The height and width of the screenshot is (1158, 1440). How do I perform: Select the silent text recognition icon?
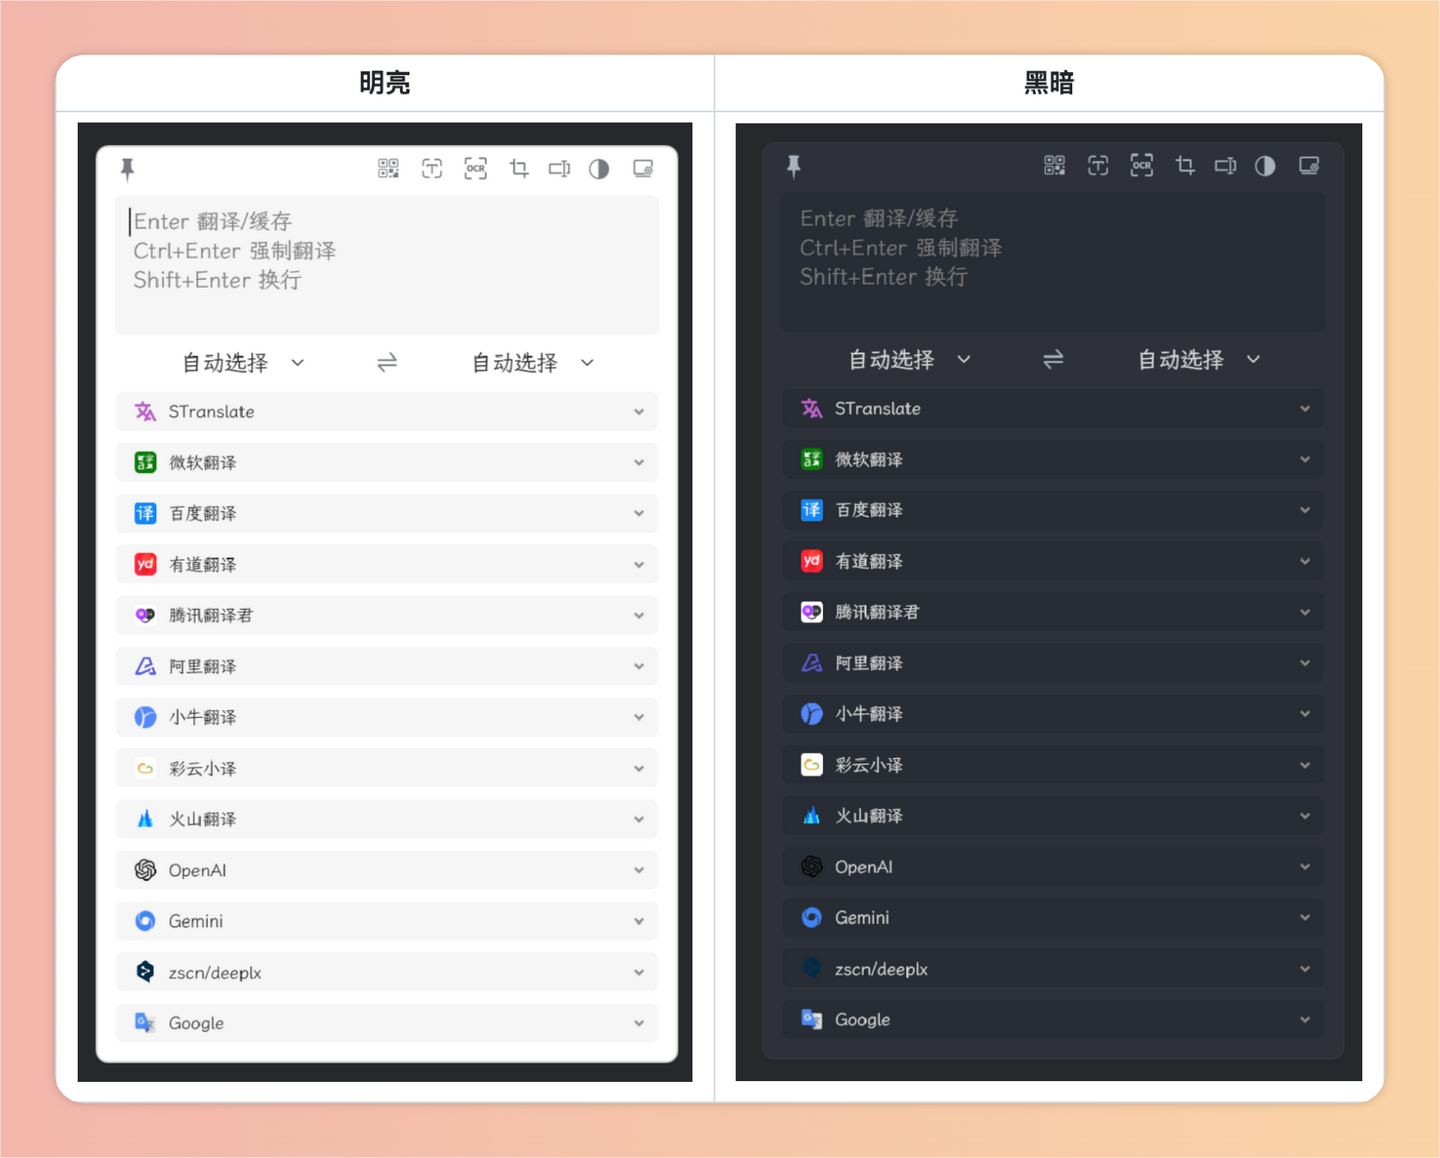432,168
